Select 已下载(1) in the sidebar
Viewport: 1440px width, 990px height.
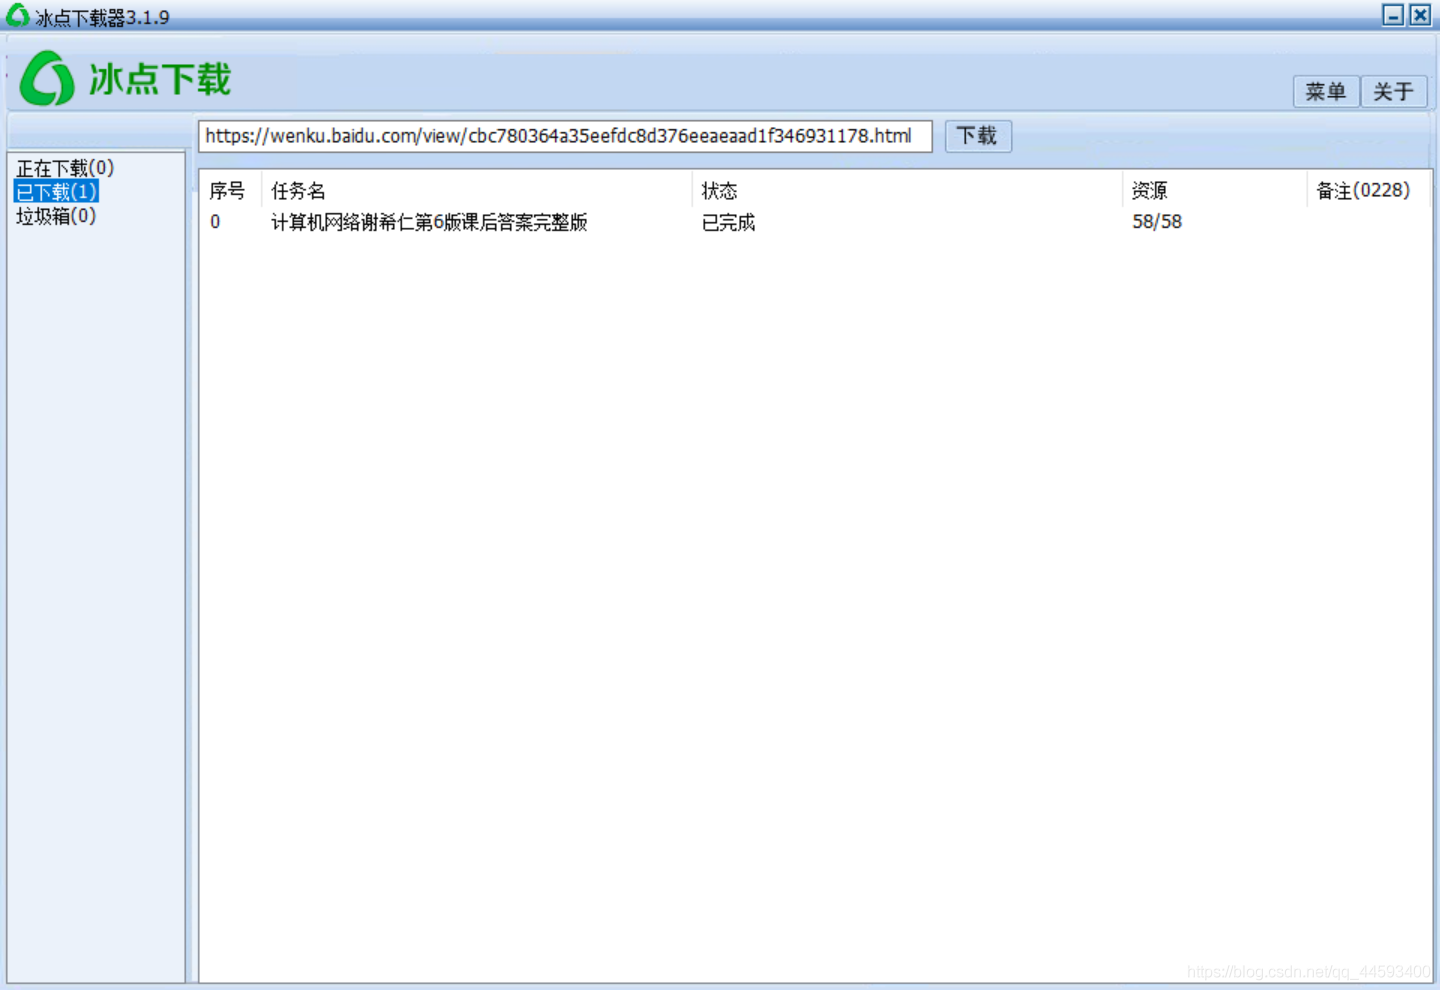pyautogui.click(x=56, y=191)
